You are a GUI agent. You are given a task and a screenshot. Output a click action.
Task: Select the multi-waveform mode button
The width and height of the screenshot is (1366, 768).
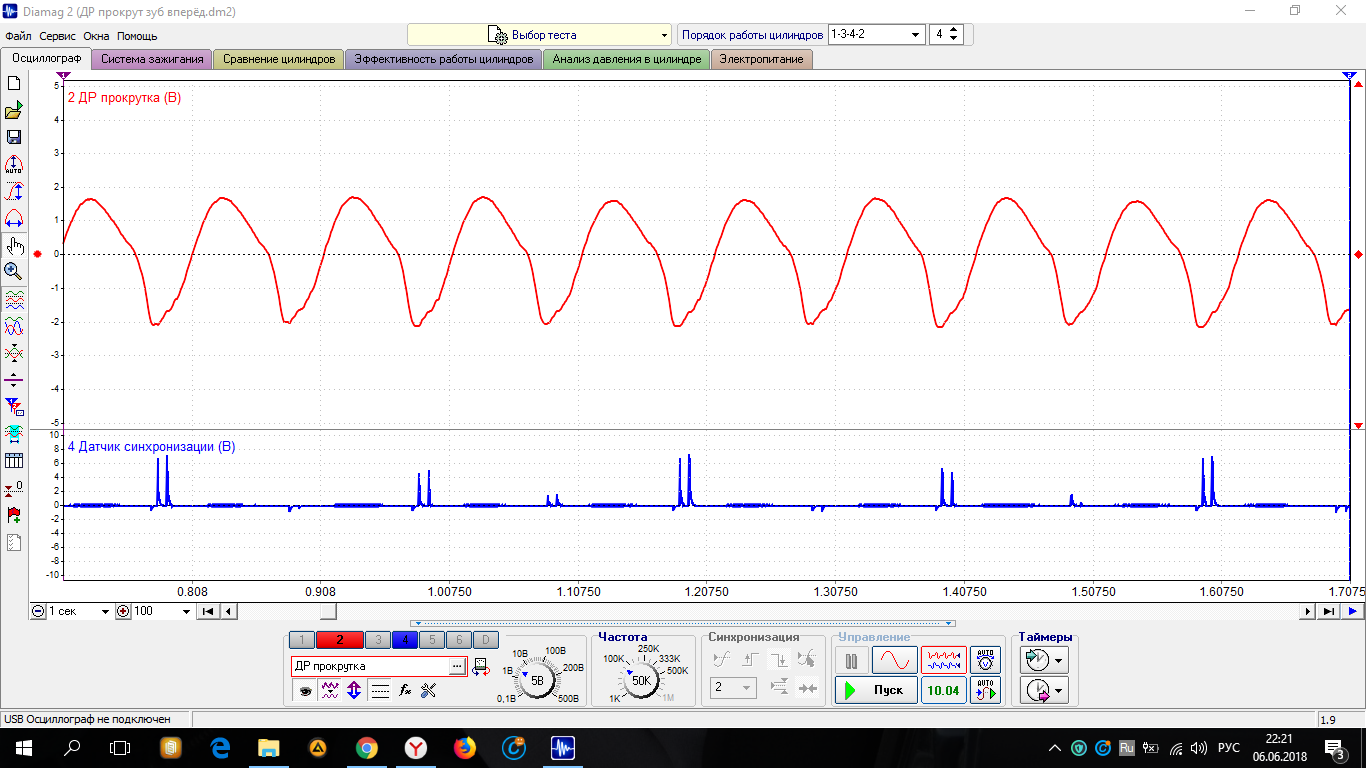pyautogui.click(x=944, y=660)
